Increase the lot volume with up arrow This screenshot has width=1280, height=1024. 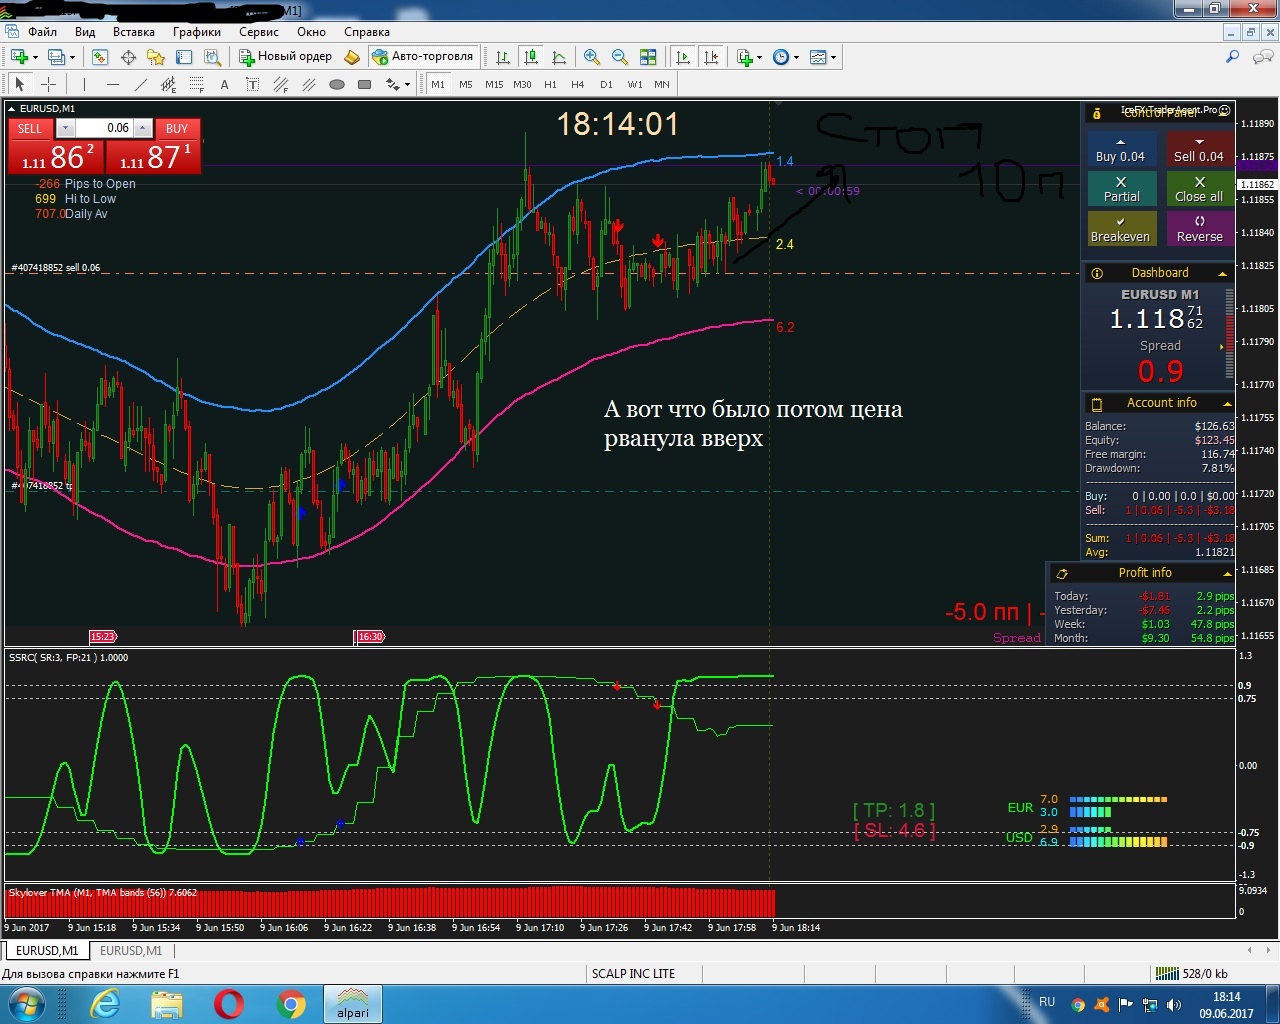143,128
